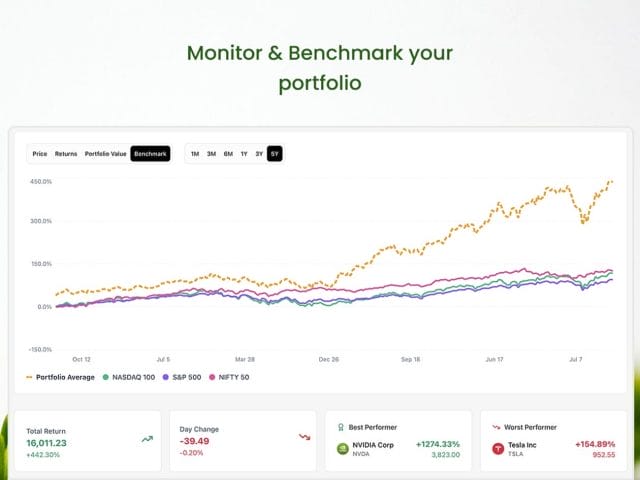This screenshot has width=640, height=480.
Task: Select the 3M time range
Action: click(211, 154)
